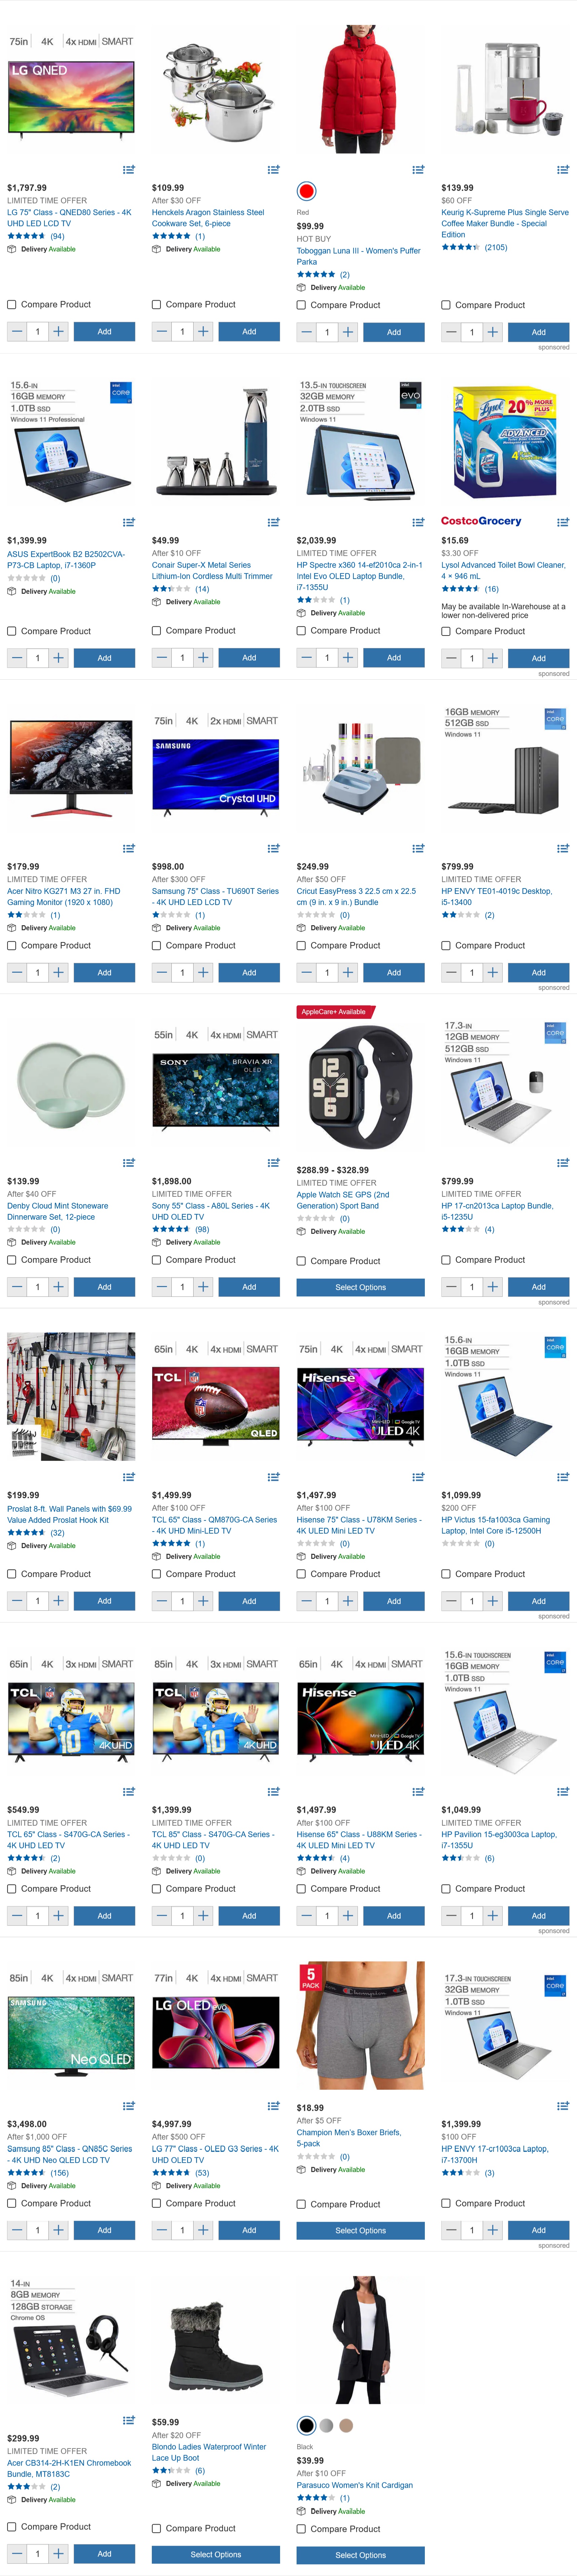Choose tan color swatch for Parasuco cardigan
The image size is (577, 2576).
coord(346,2425)
